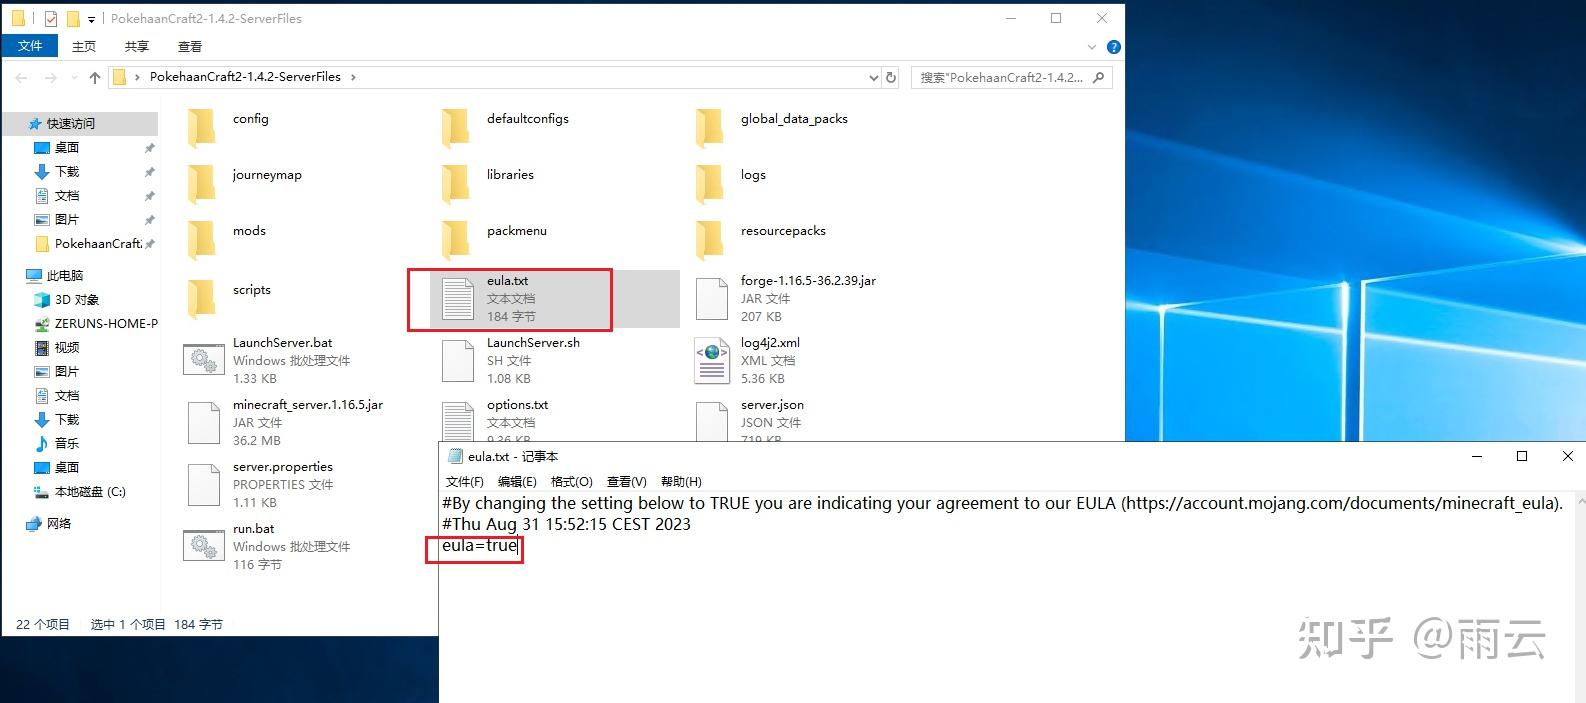Open the libraries folder icon

click(456, 183)
